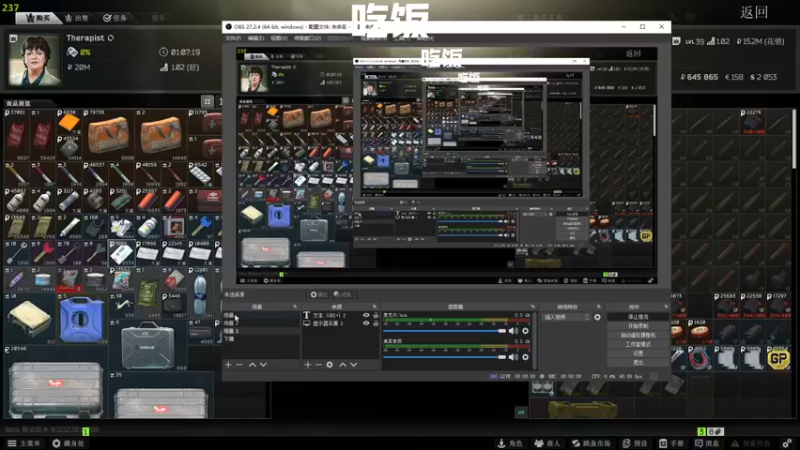This screenshot has width=800, height=450.
Task: Pop out the 场景 dock panel icon
Action: coord(295,307)
